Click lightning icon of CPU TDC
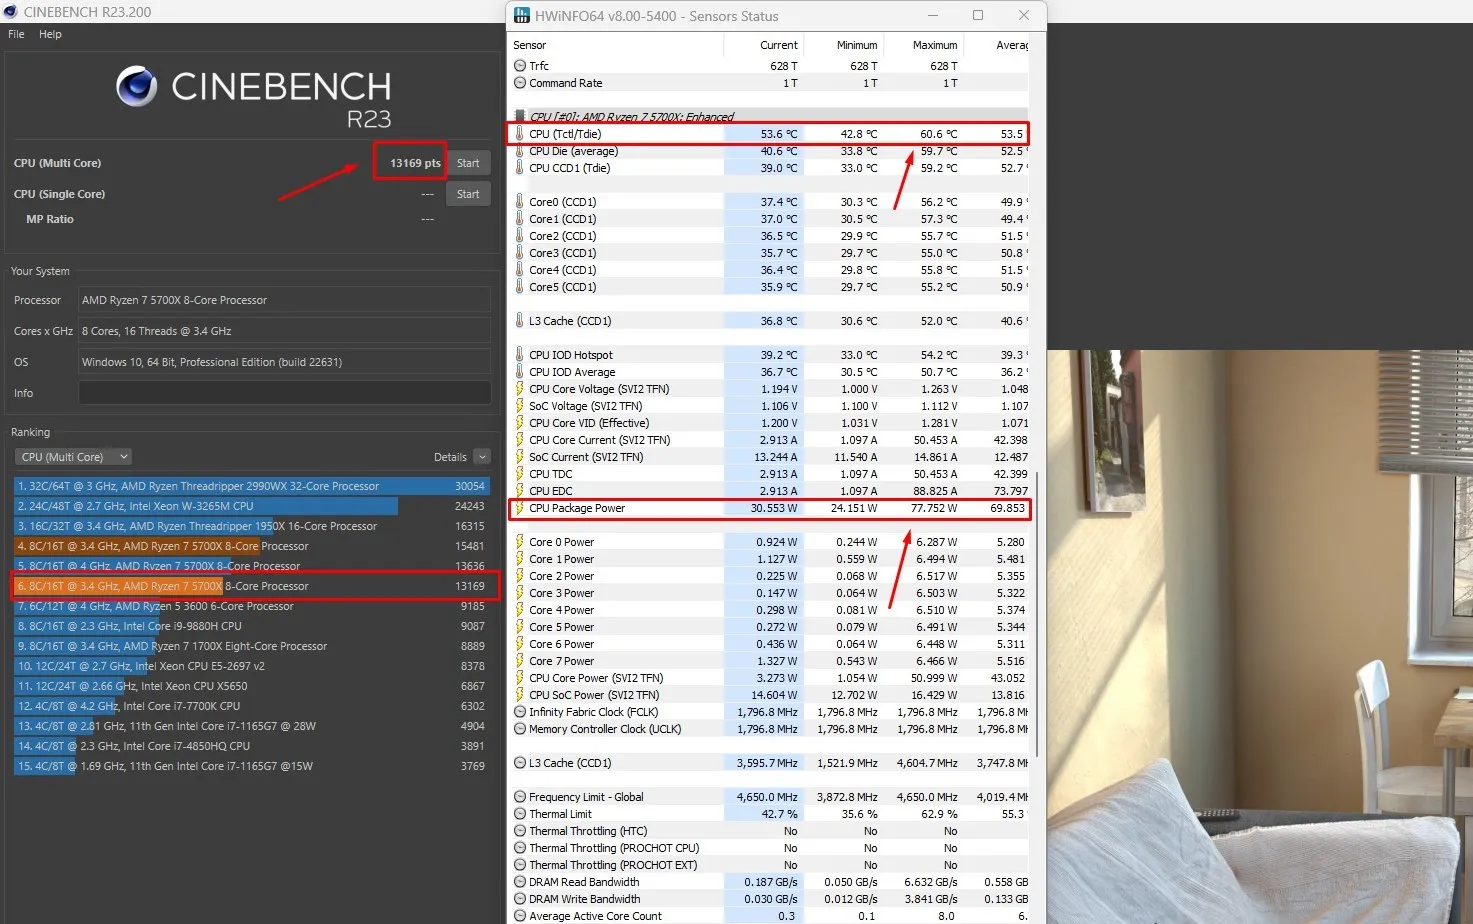Image resolution: width=1473 pixels, height=924 pixels. point(520,474)
